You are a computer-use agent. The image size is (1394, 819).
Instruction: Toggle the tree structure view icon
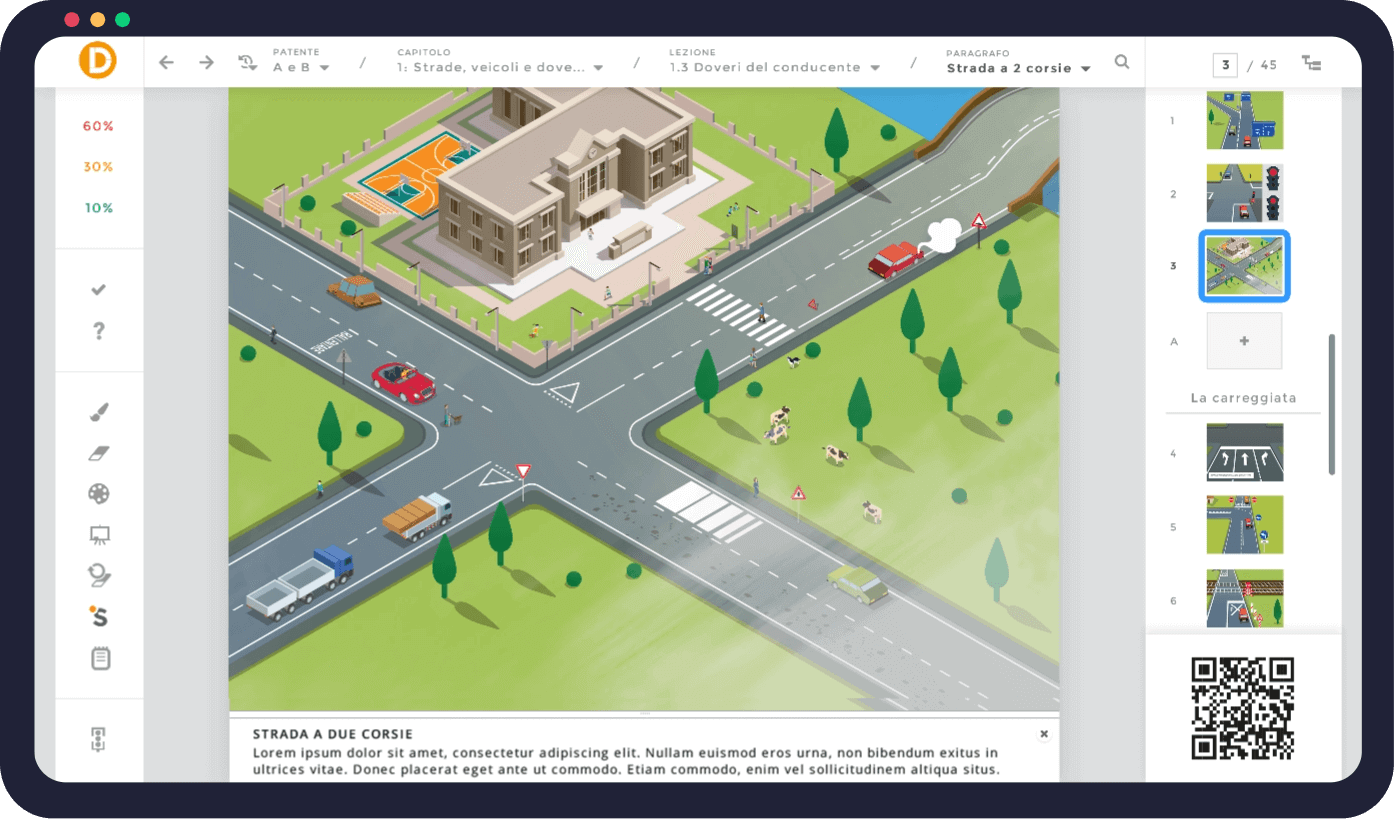point(1311,64)
